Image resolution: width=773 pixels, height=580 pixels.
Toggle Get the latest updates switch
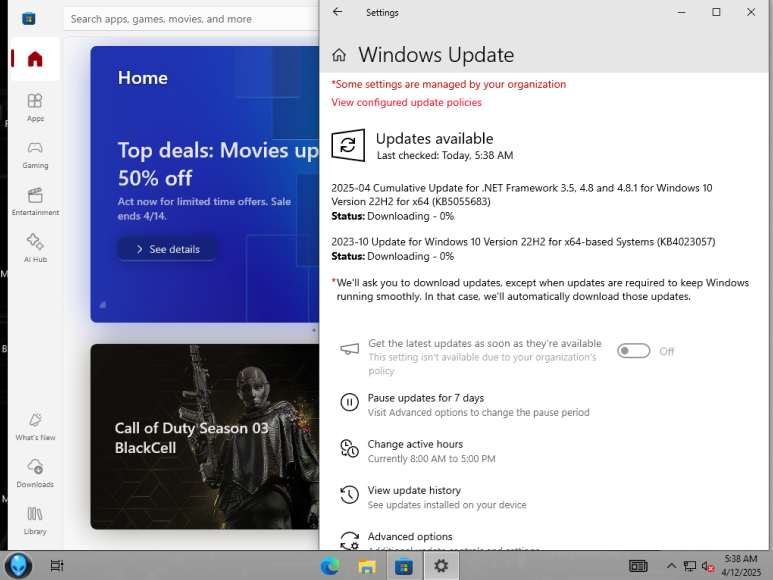point(634,351)
